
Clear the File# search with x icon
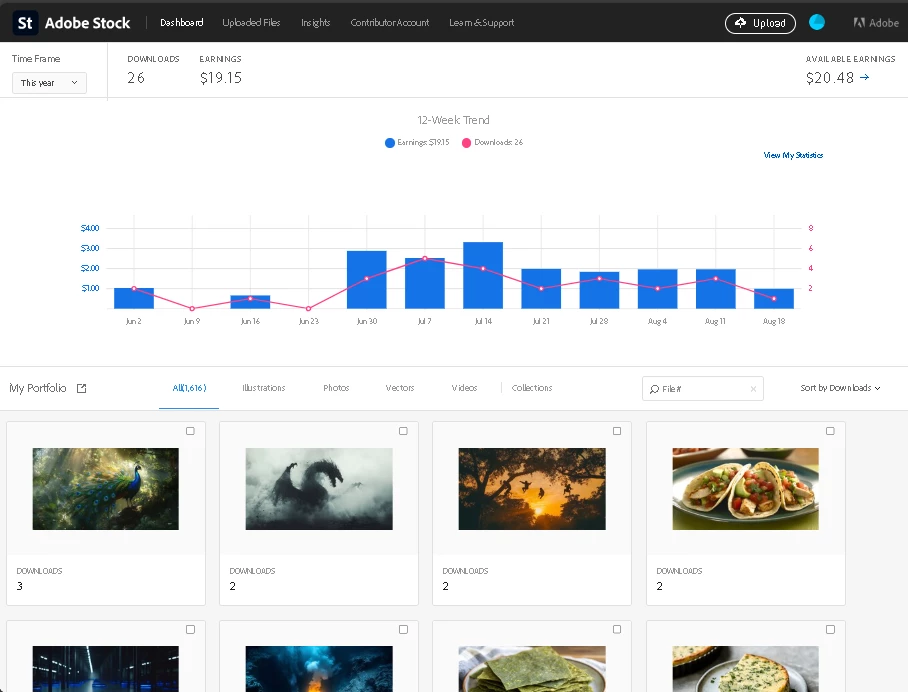[x=753, y=389]
